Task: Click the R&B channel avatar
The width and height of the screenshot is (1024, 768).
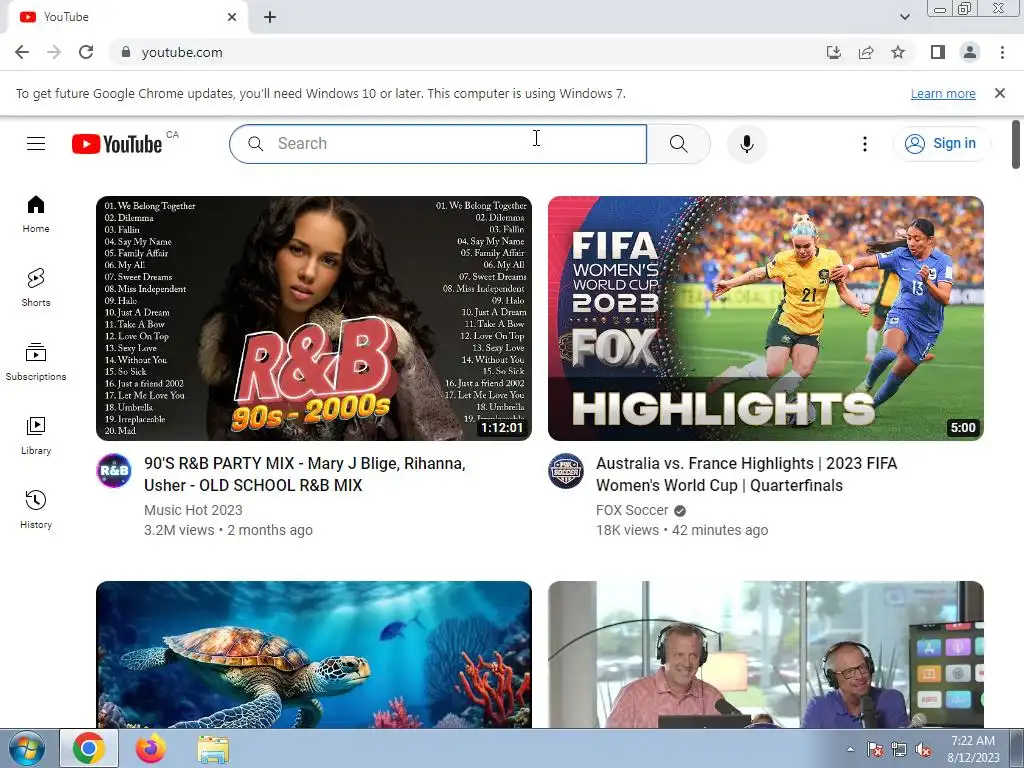Action: click(x=114, y=471)
